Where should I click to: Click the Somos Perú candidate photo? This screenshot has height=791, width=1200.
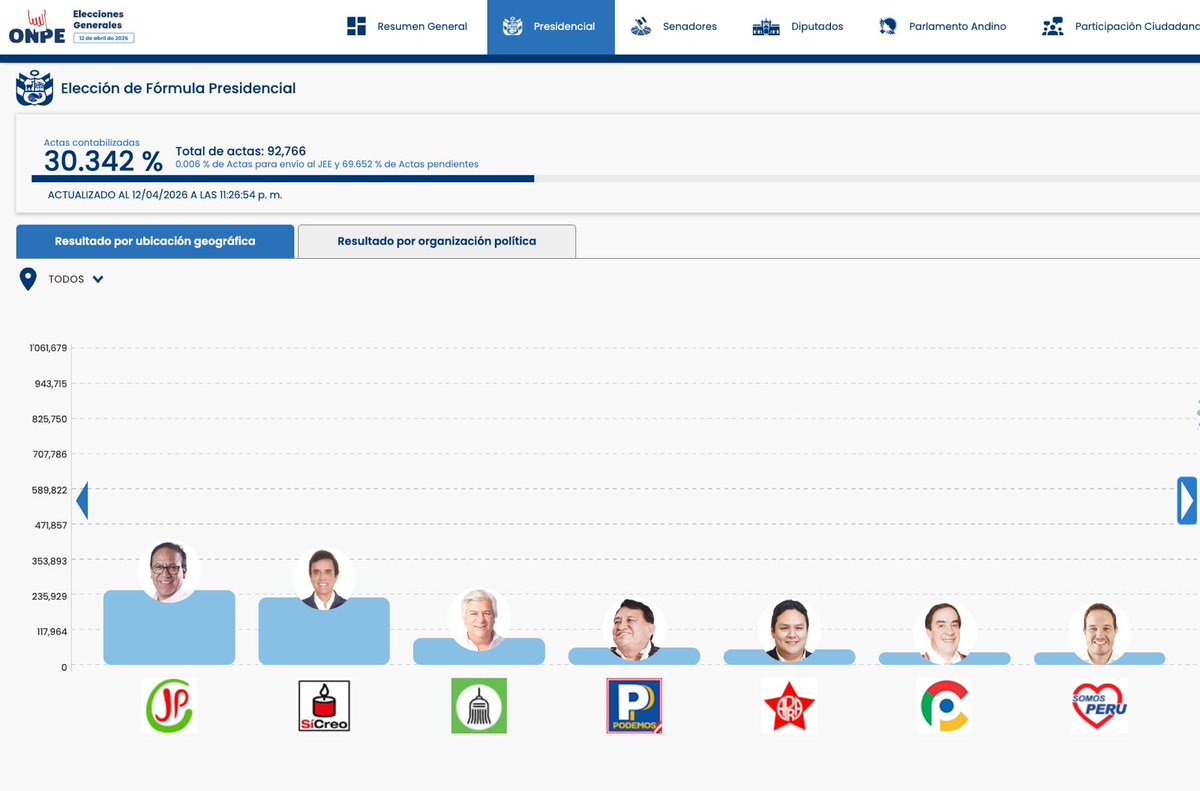pos(1099,633)
